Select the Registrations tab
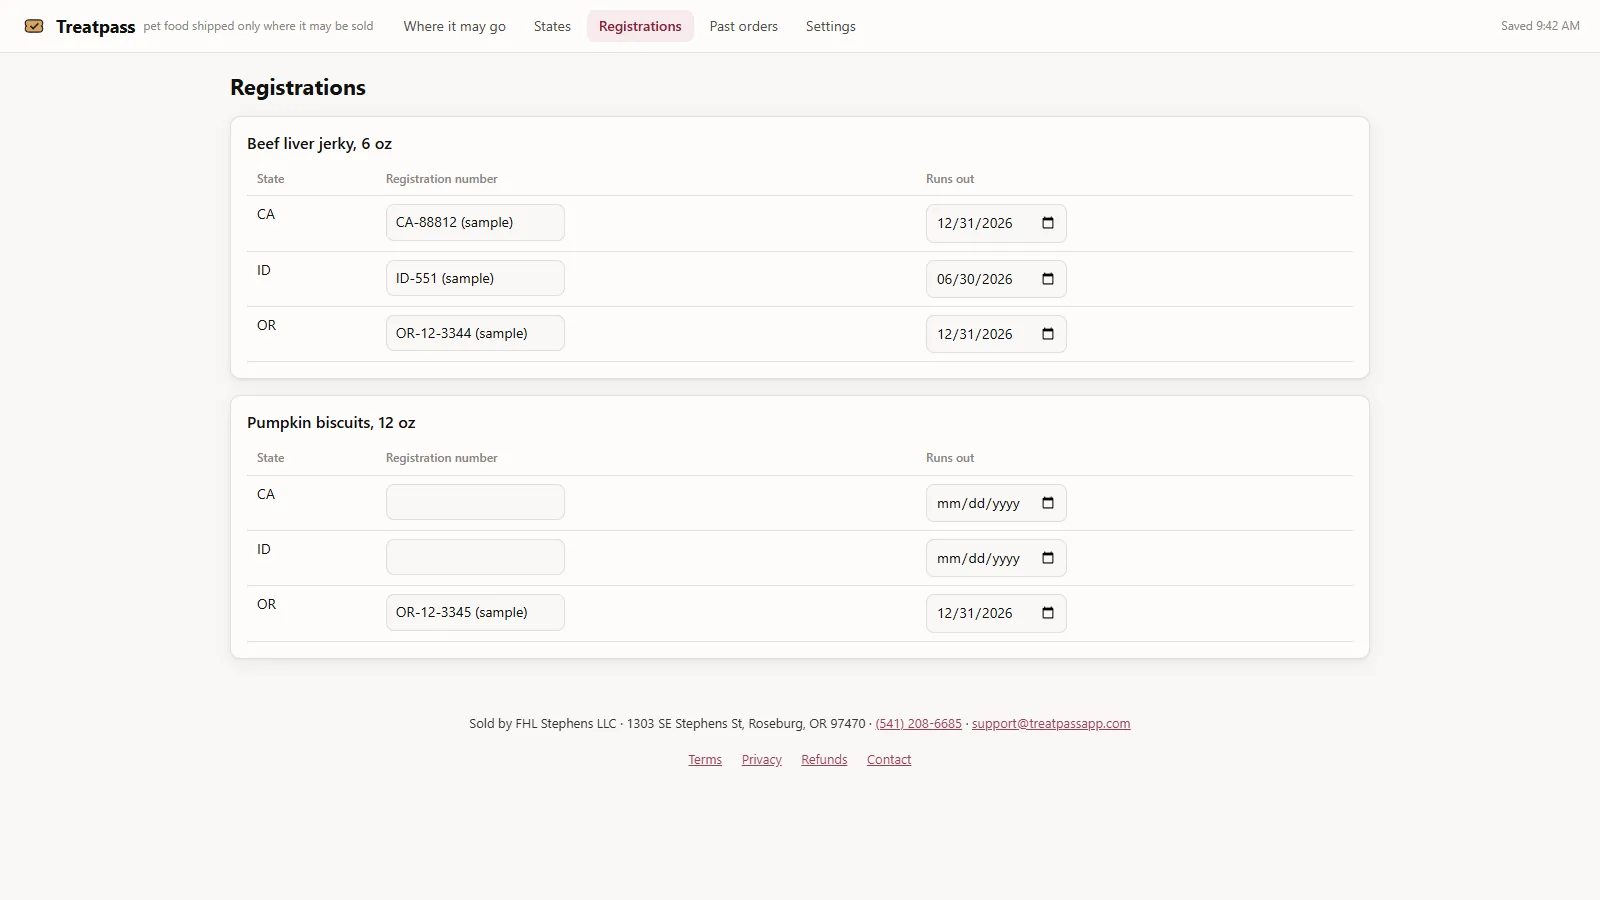 640,26
